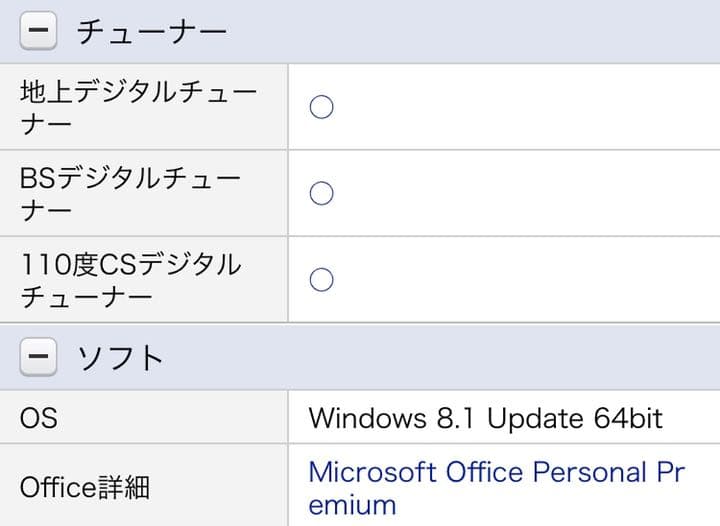
Task: Click the word 'emium' in Office link
Action: [352, 504]
